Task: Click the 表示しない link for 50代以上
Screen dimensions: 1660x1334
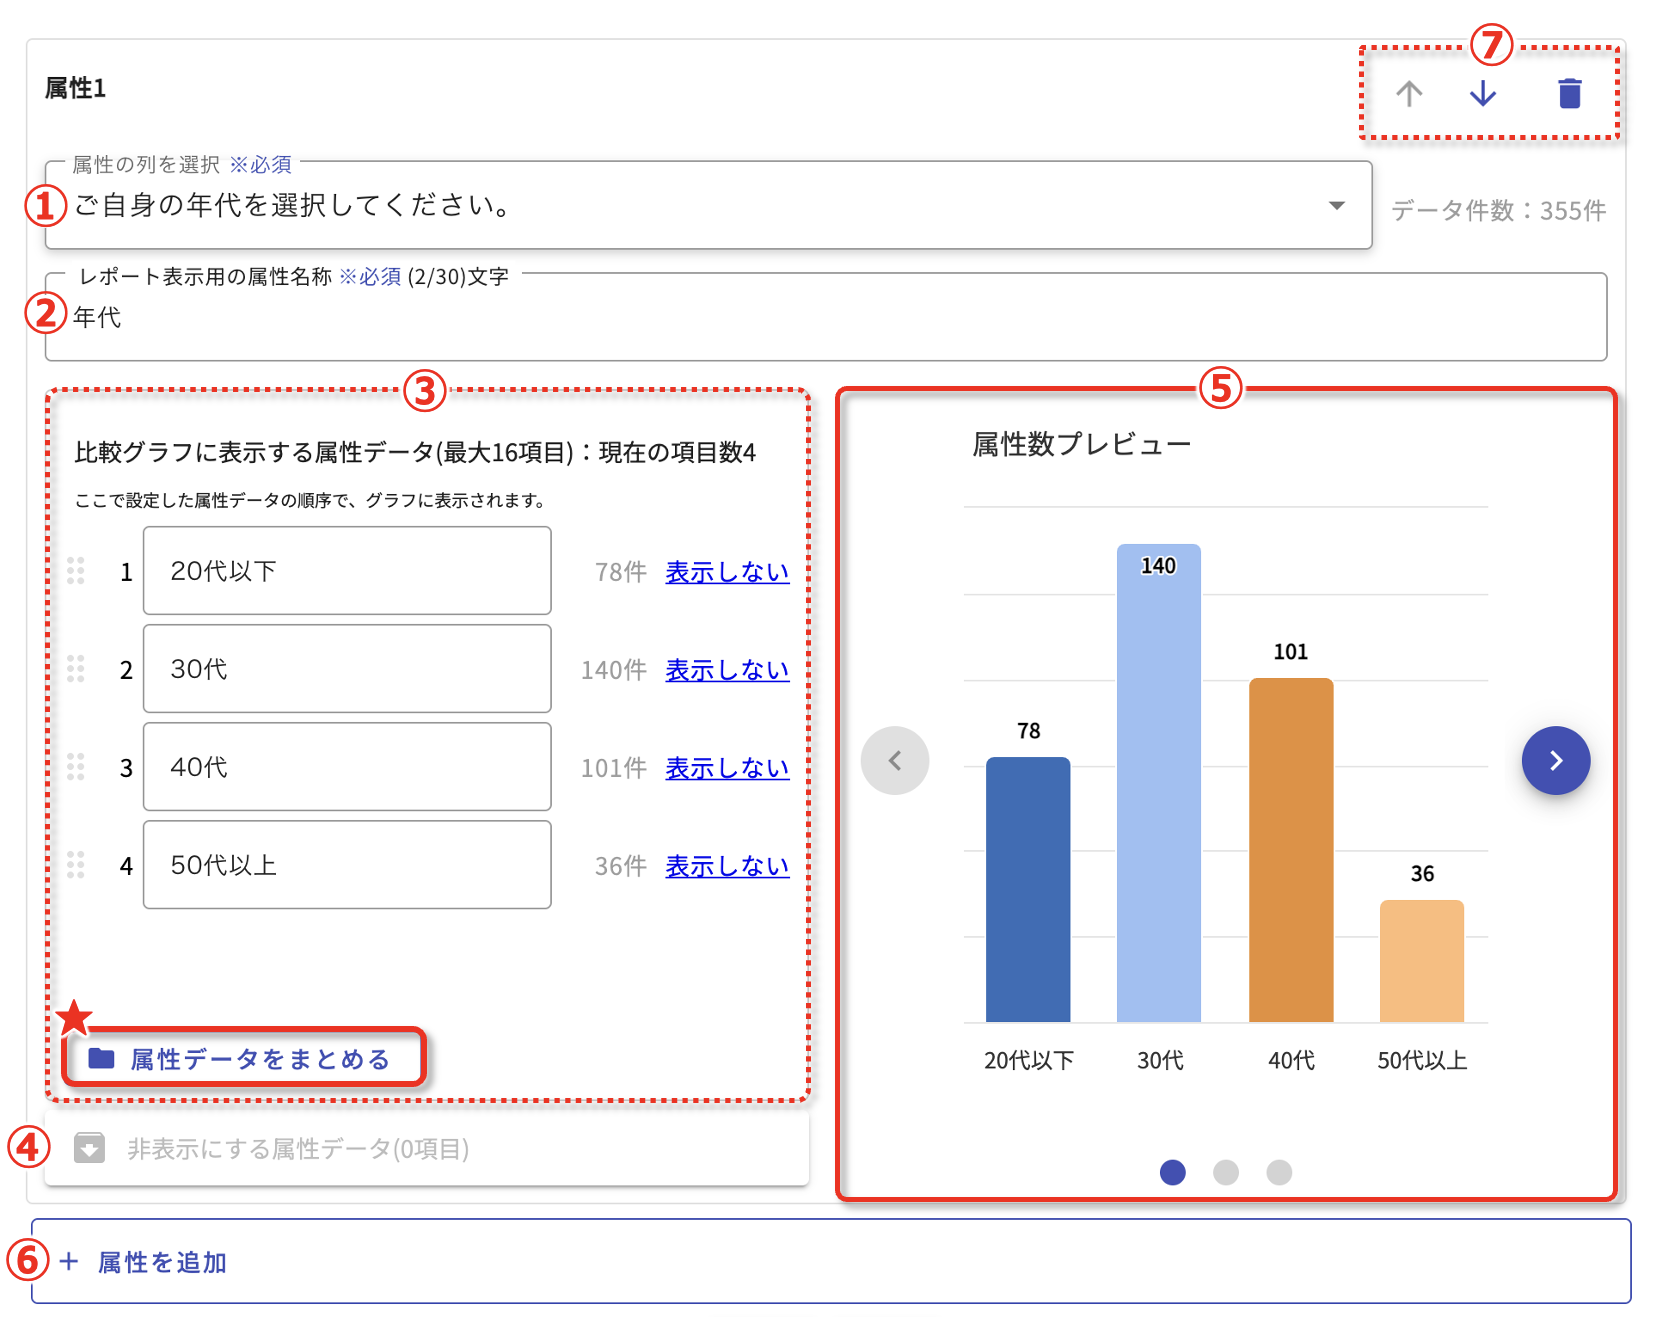Action: pyautogui.click(x=727, y=866)
